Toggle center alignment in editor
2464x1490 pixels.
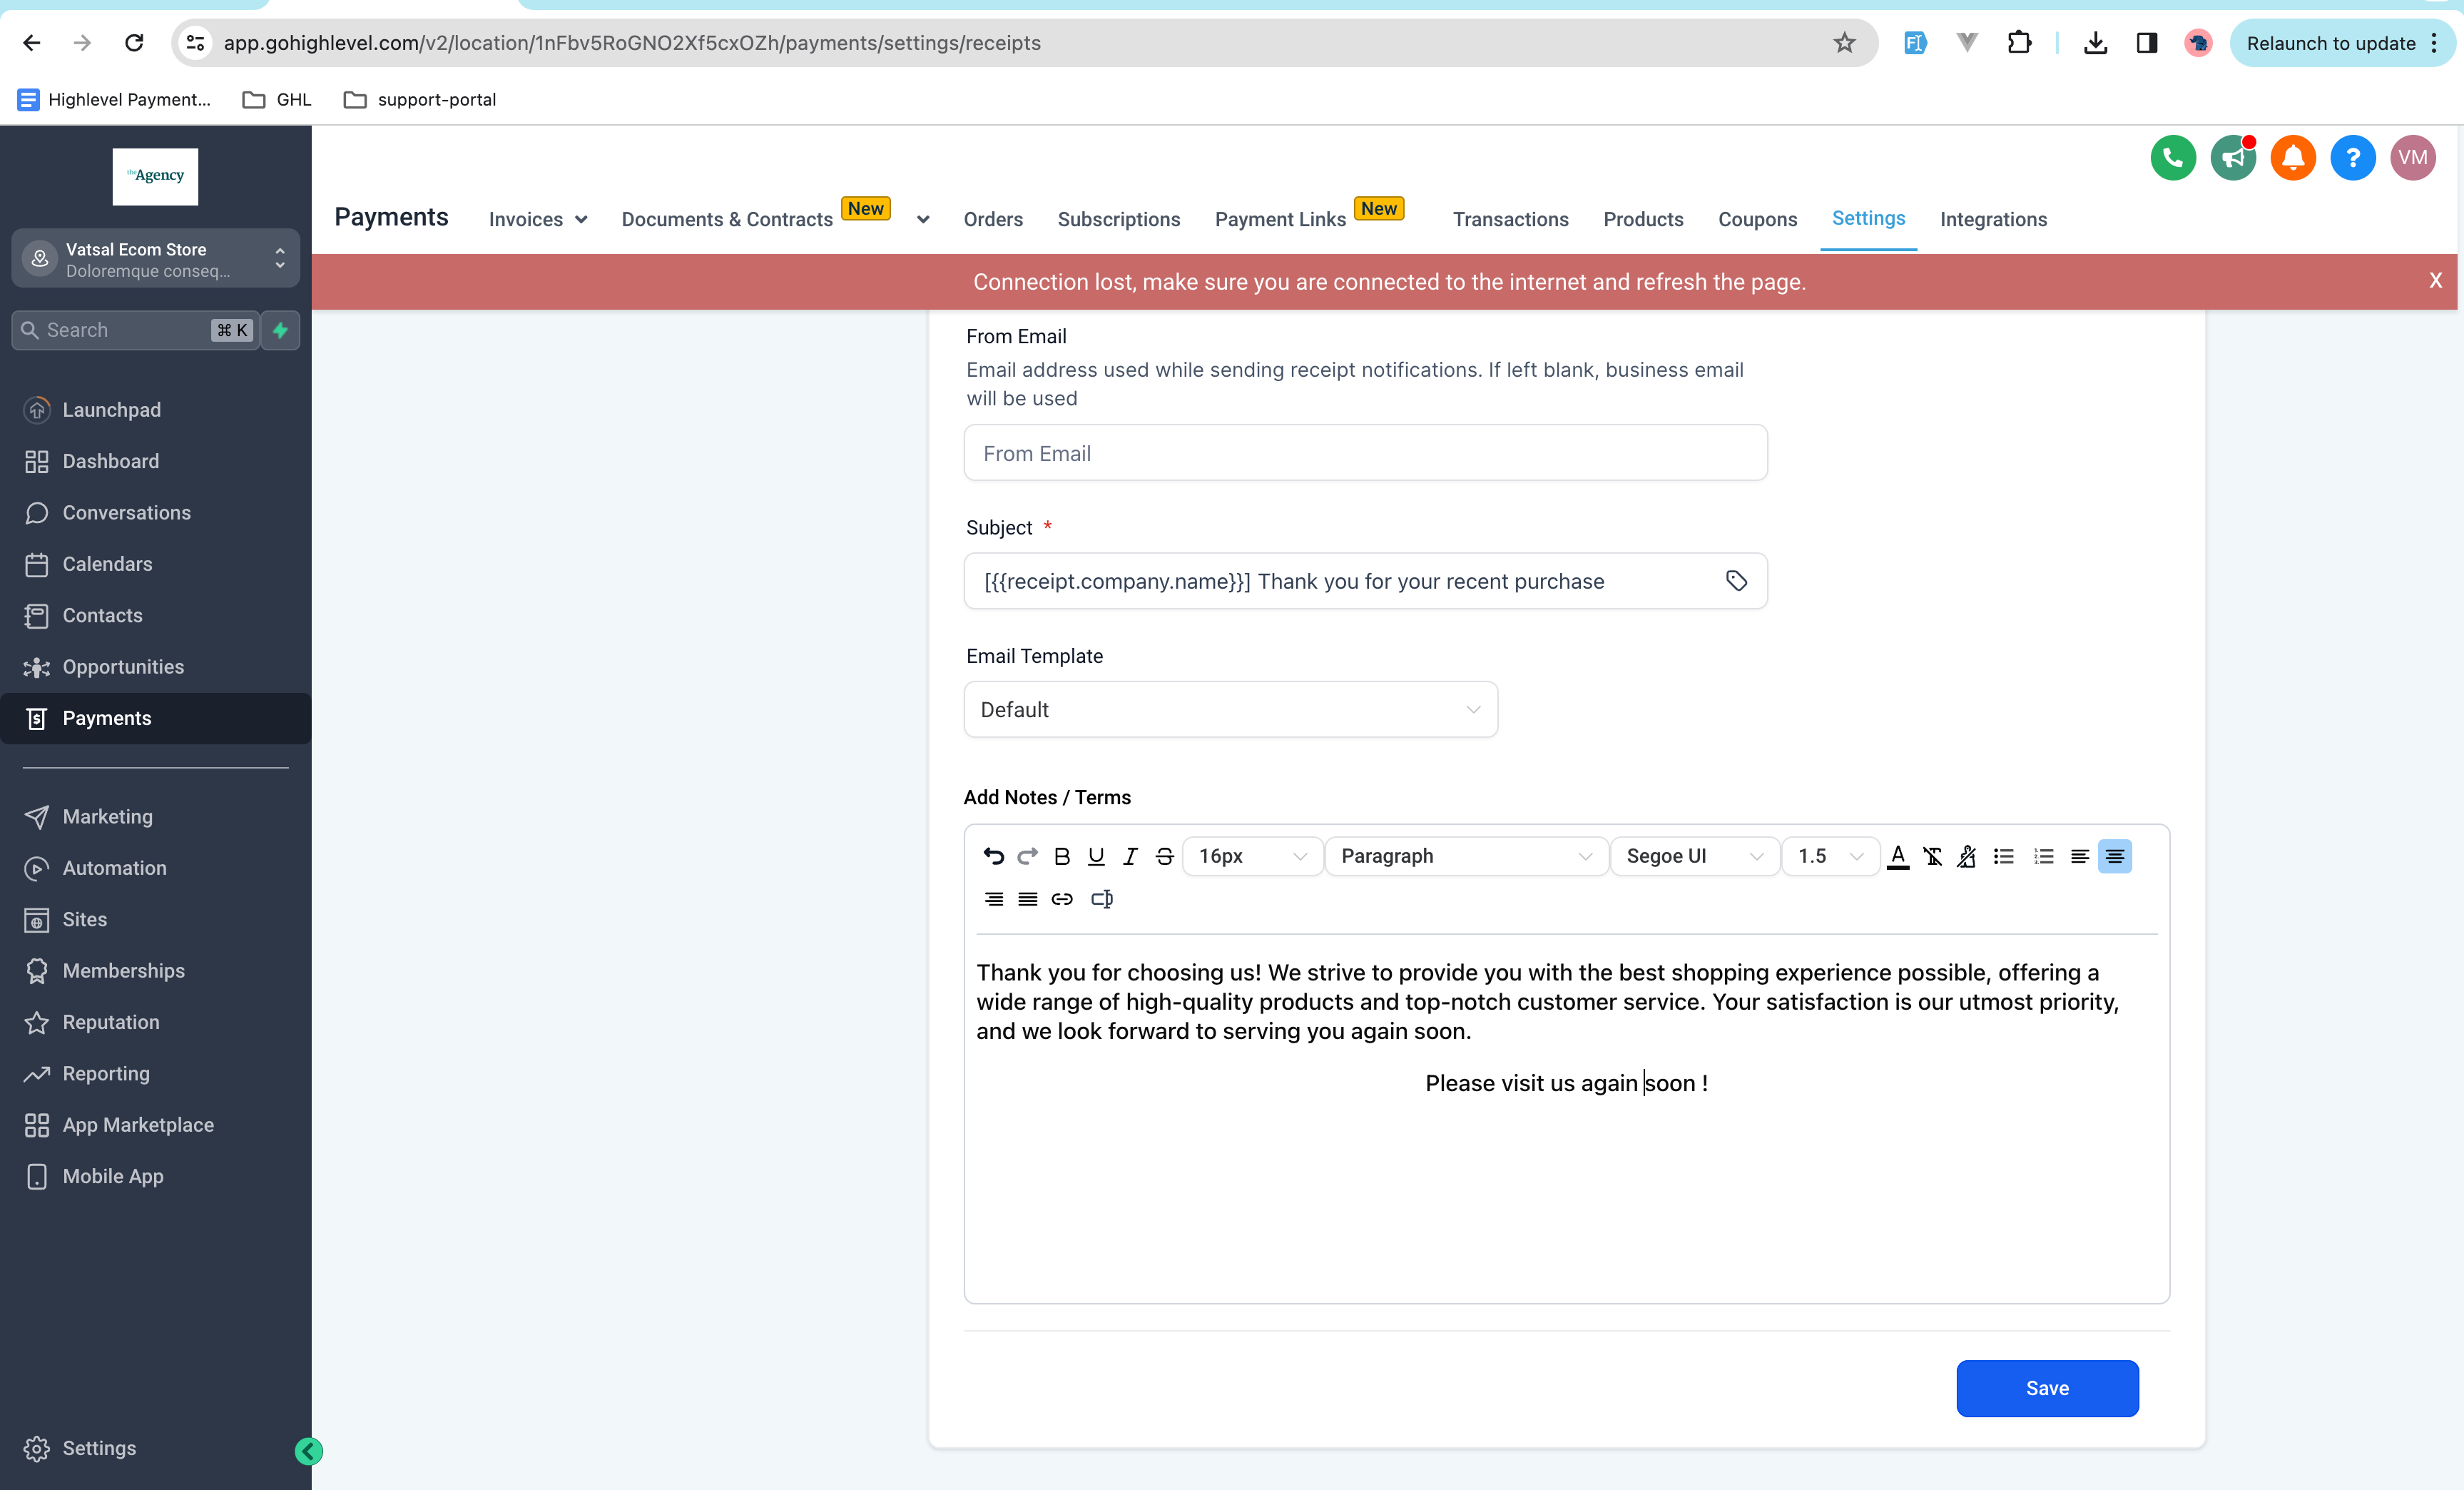[2115, 856]
